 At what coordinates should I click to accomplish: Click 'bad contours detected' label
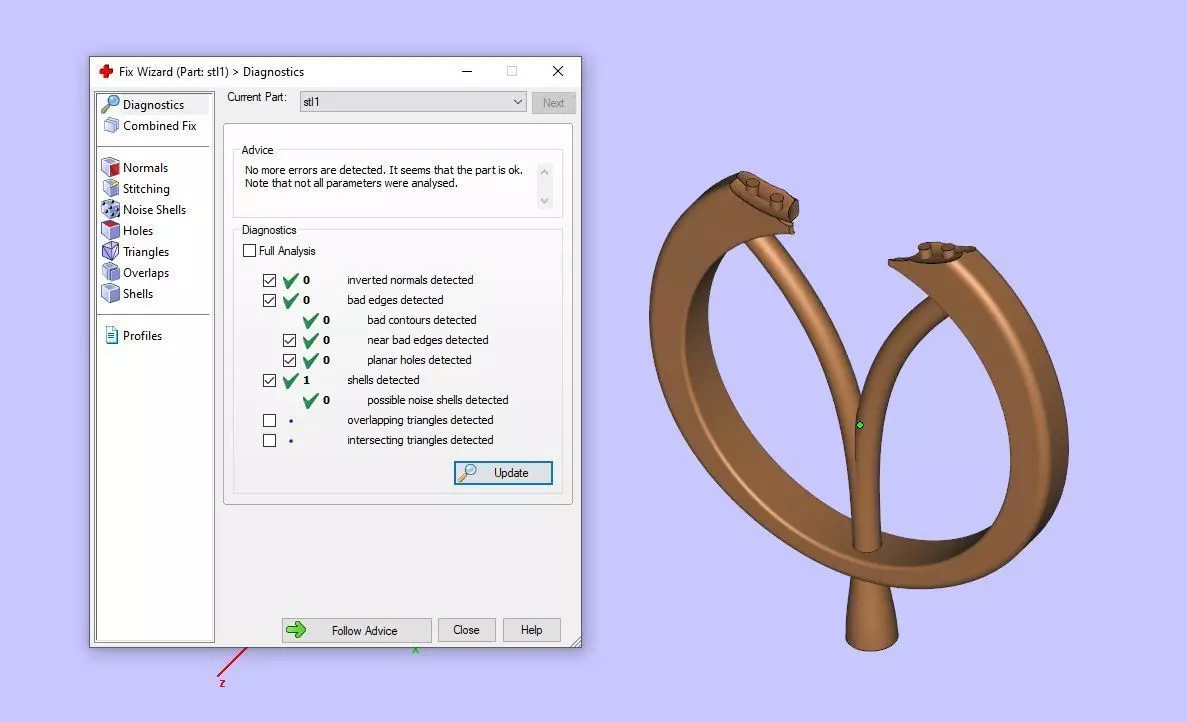coord(422,320)
